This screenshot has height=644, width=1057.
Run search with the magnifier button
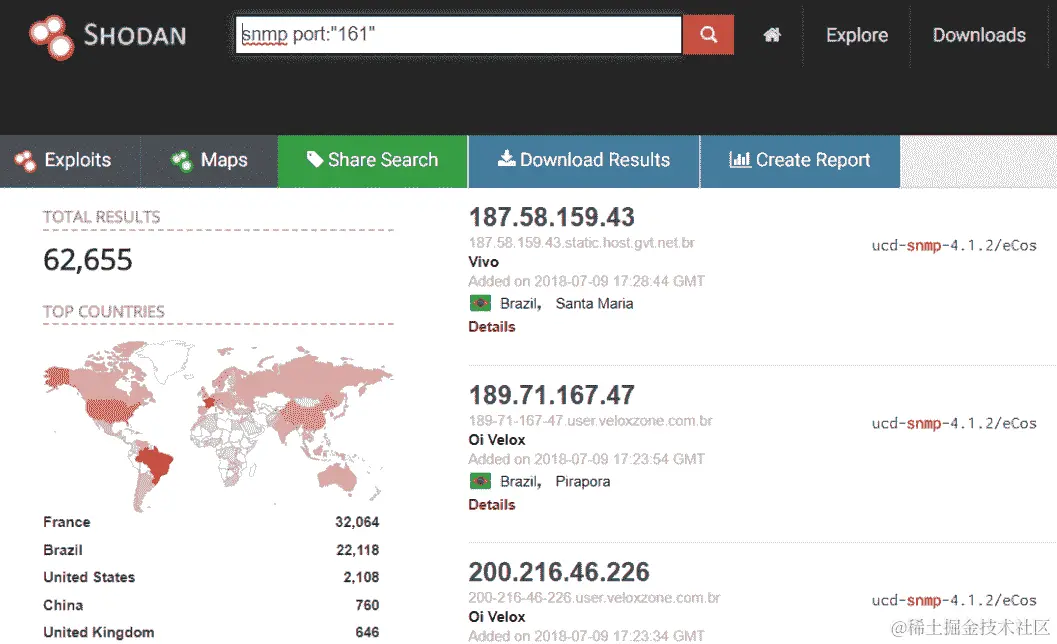click(x=708, y=34)
